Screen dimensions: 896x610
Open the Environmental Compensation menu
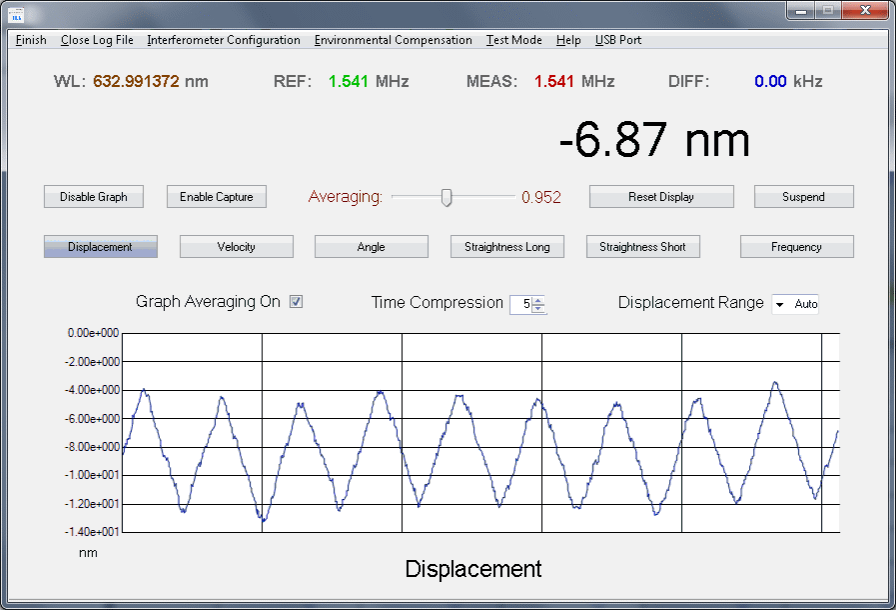393,40
